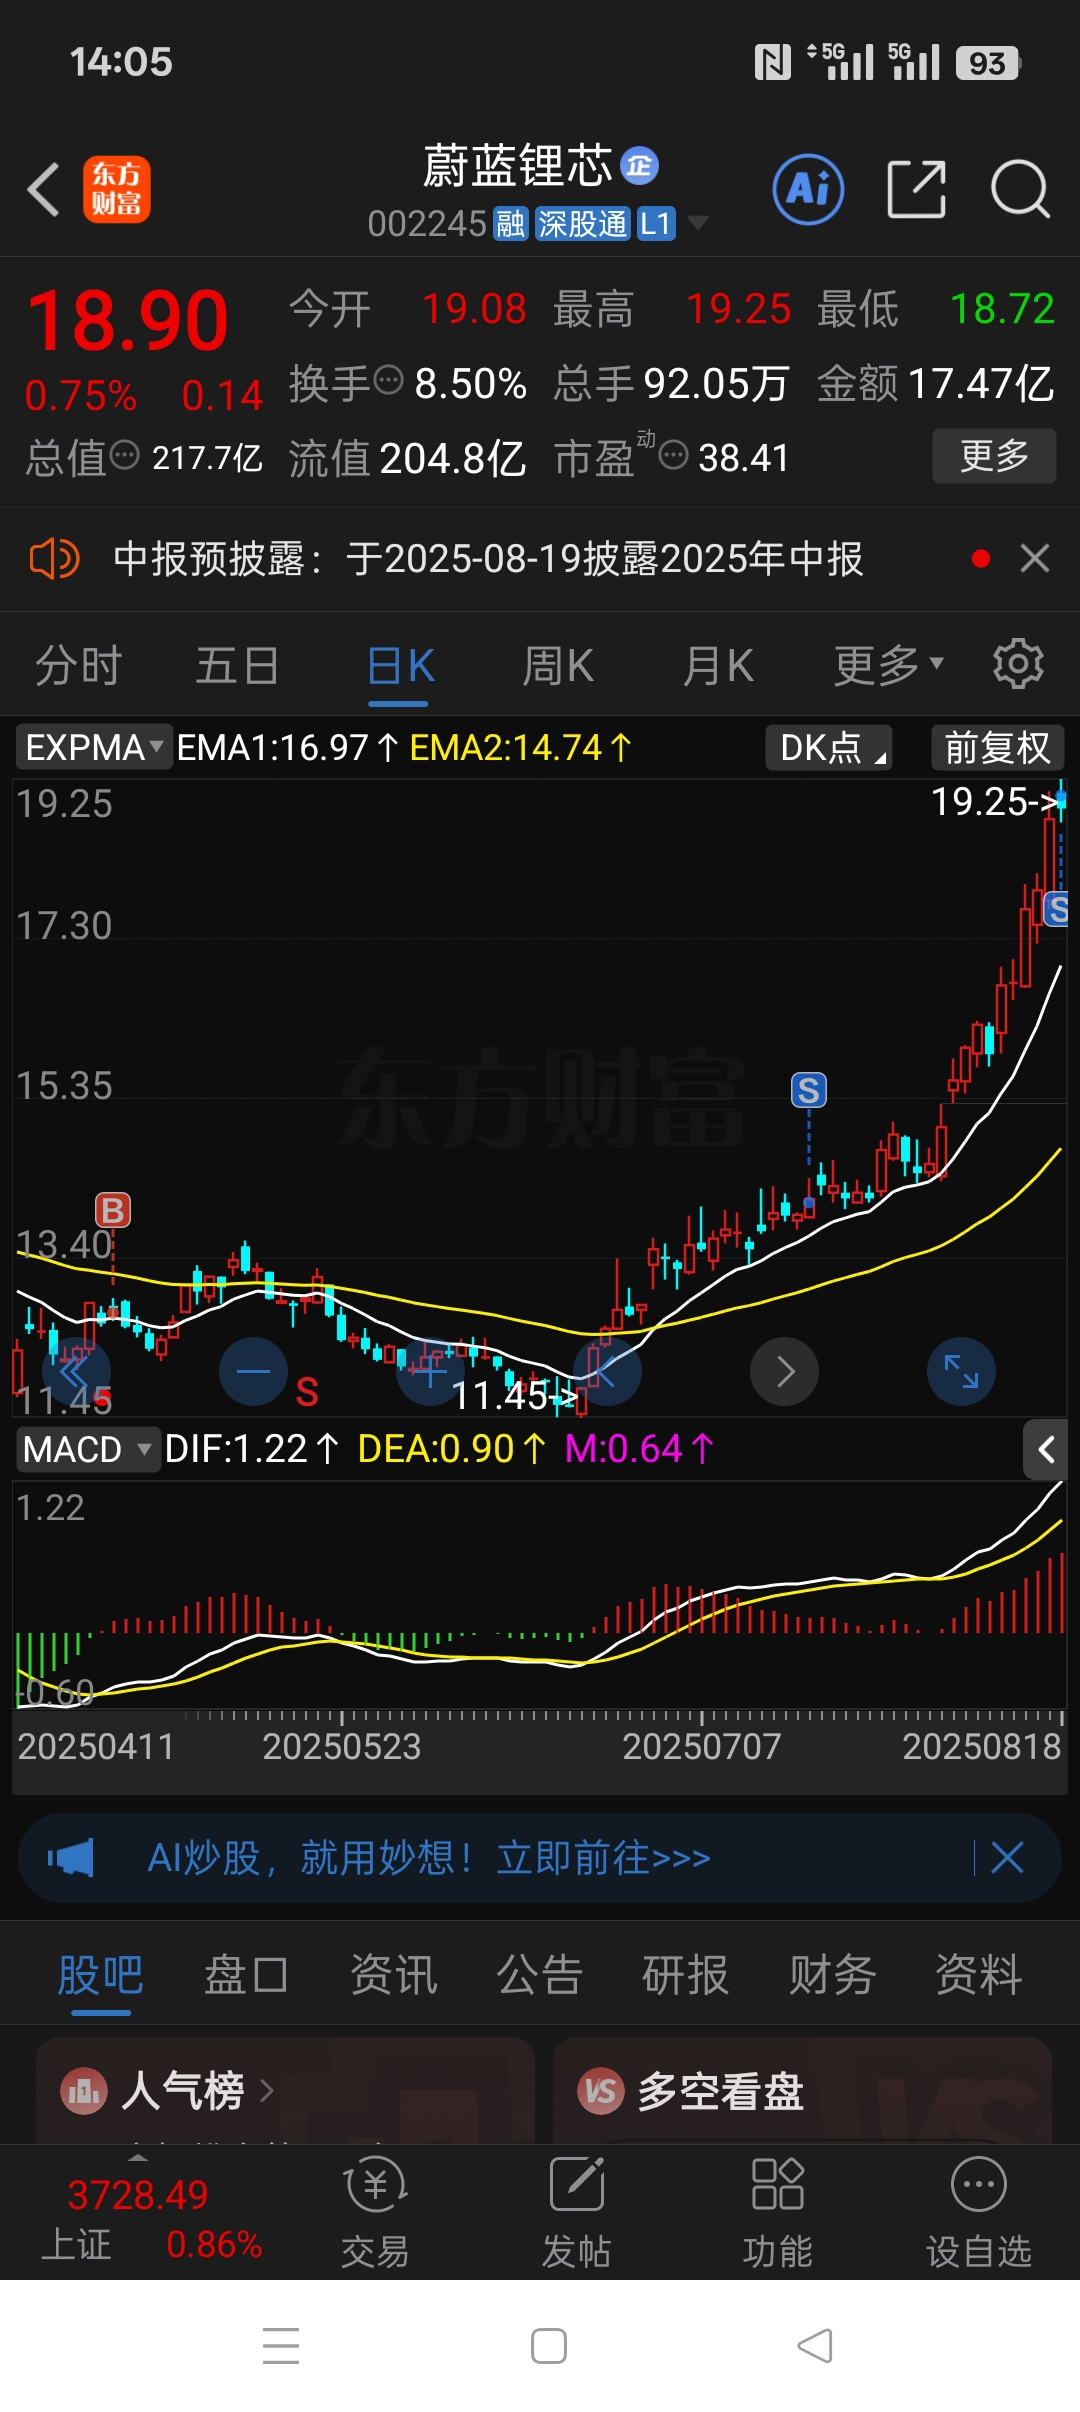Tap Android back triangle button
1080x2412 pixels.
pos(815,2346)
